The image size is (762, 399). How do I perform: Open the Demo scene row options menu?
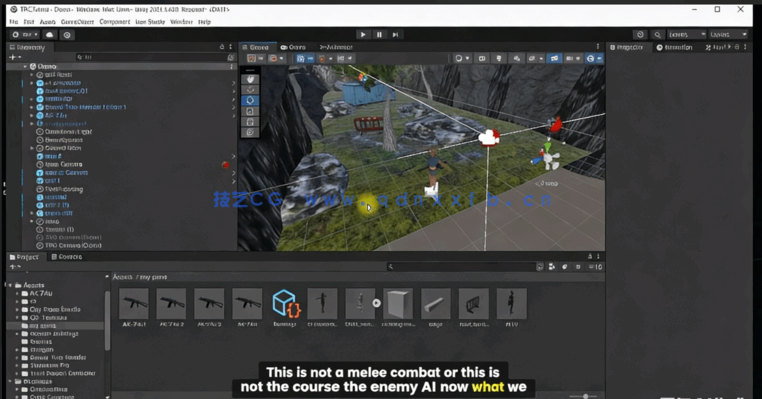tap(231, 66)
